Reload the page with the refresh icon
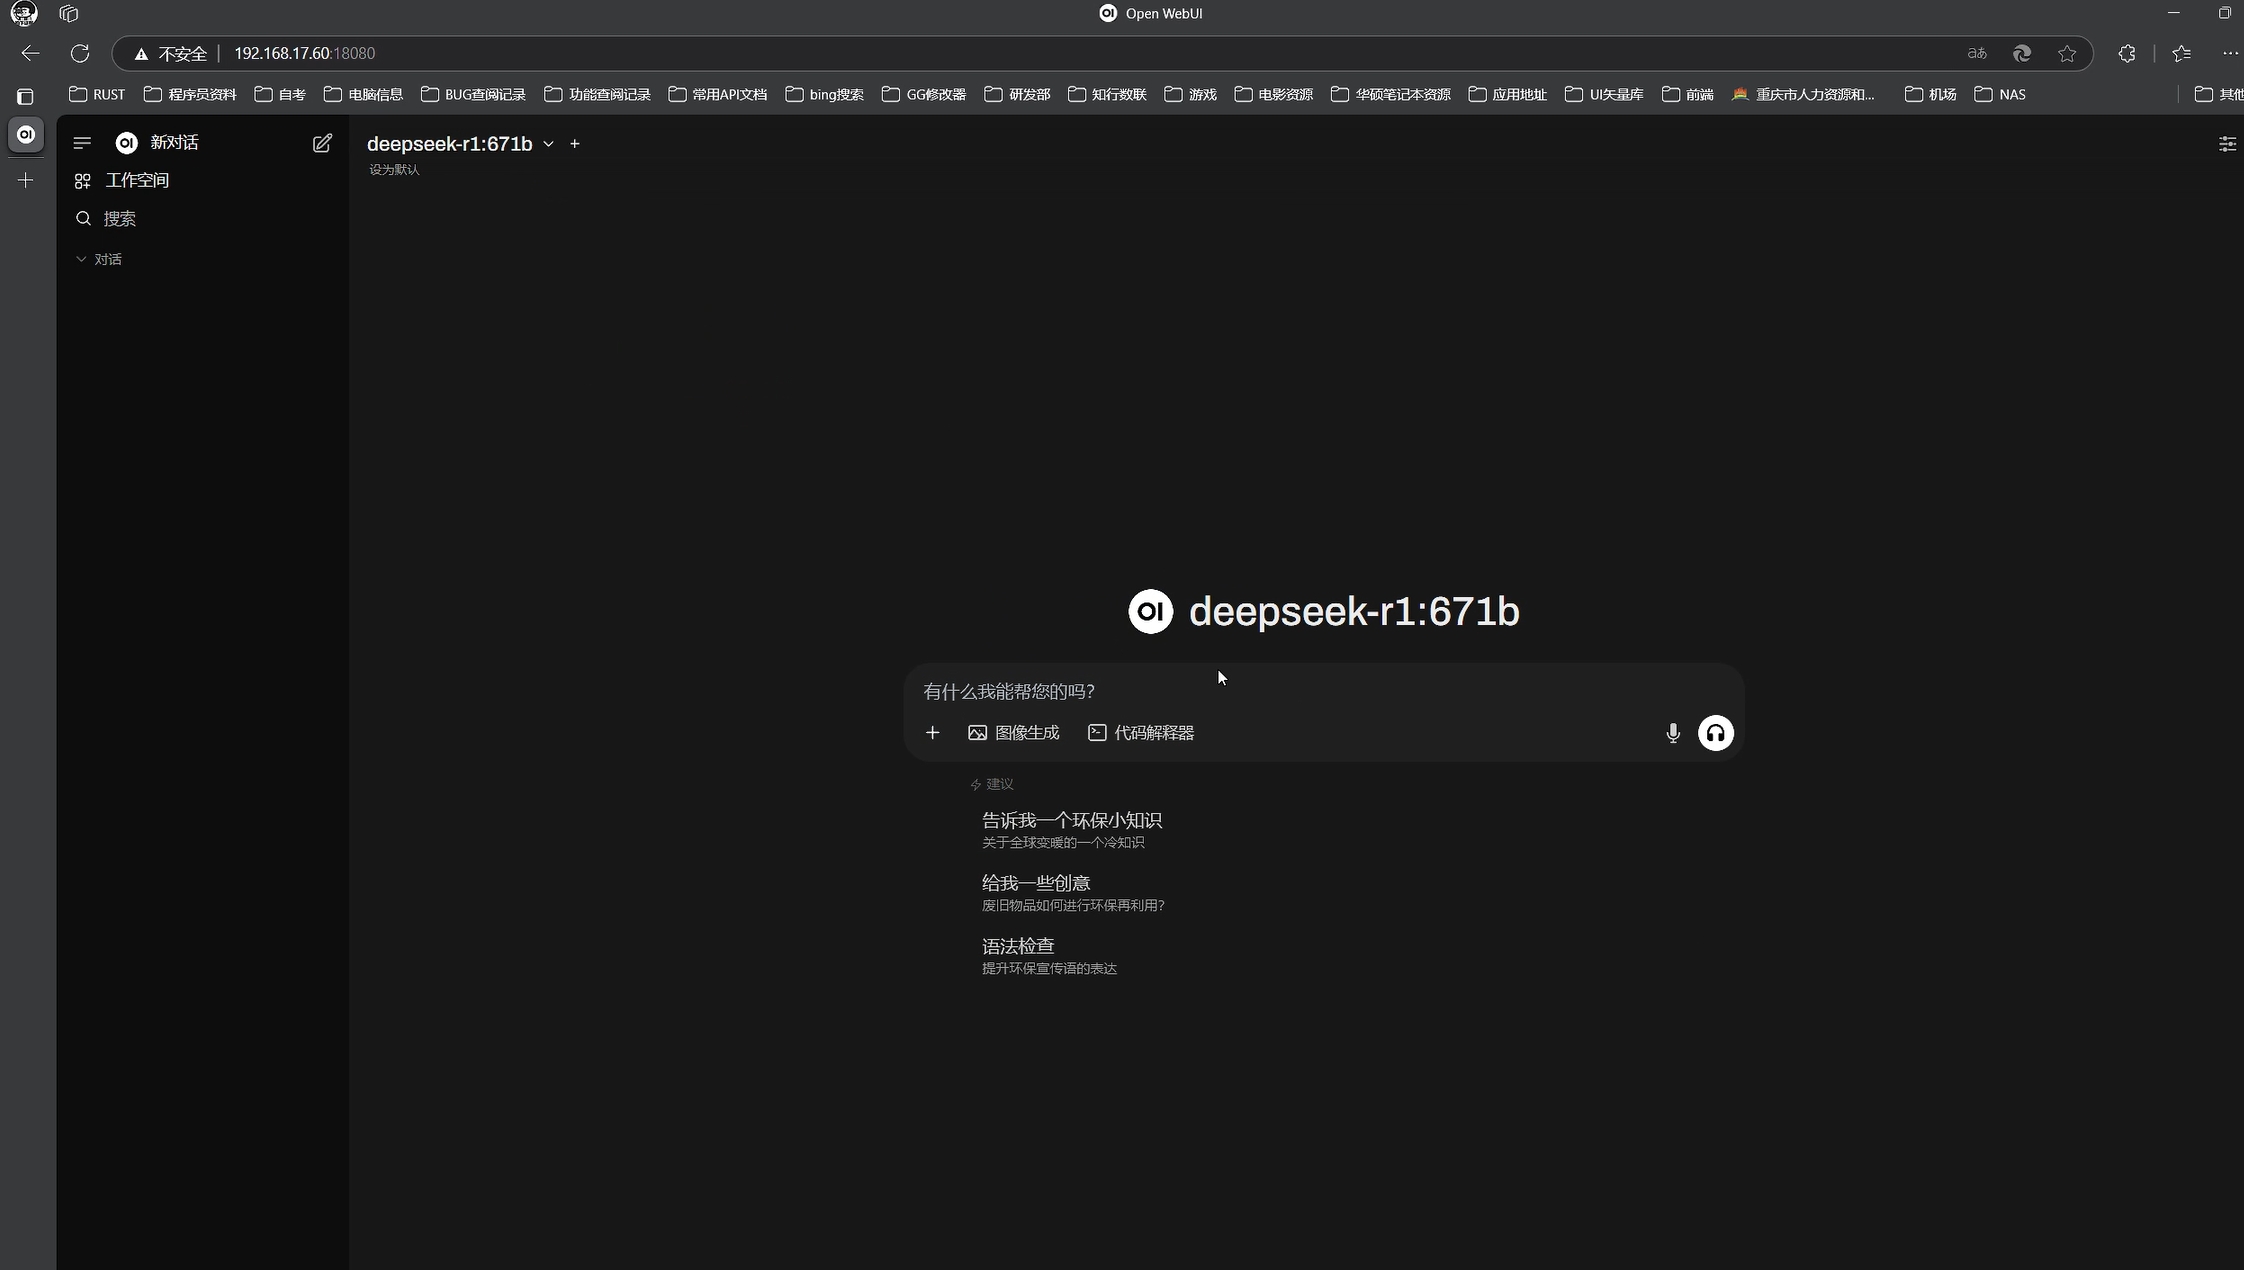The image size is (2244, 1270). (80, 53)
